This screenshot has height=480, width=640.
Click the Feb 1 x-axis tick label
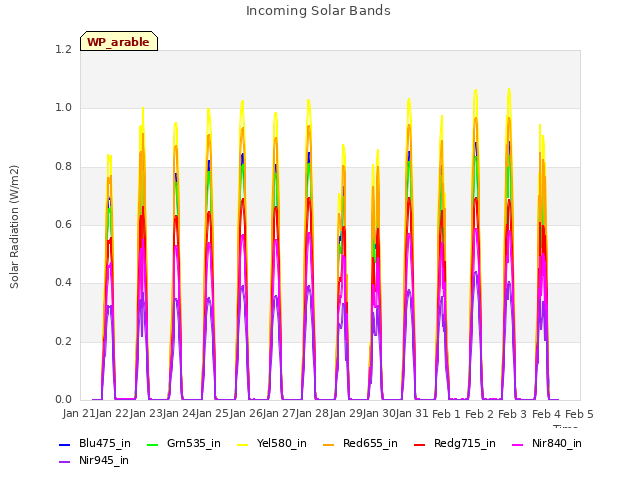pos(446,414)
